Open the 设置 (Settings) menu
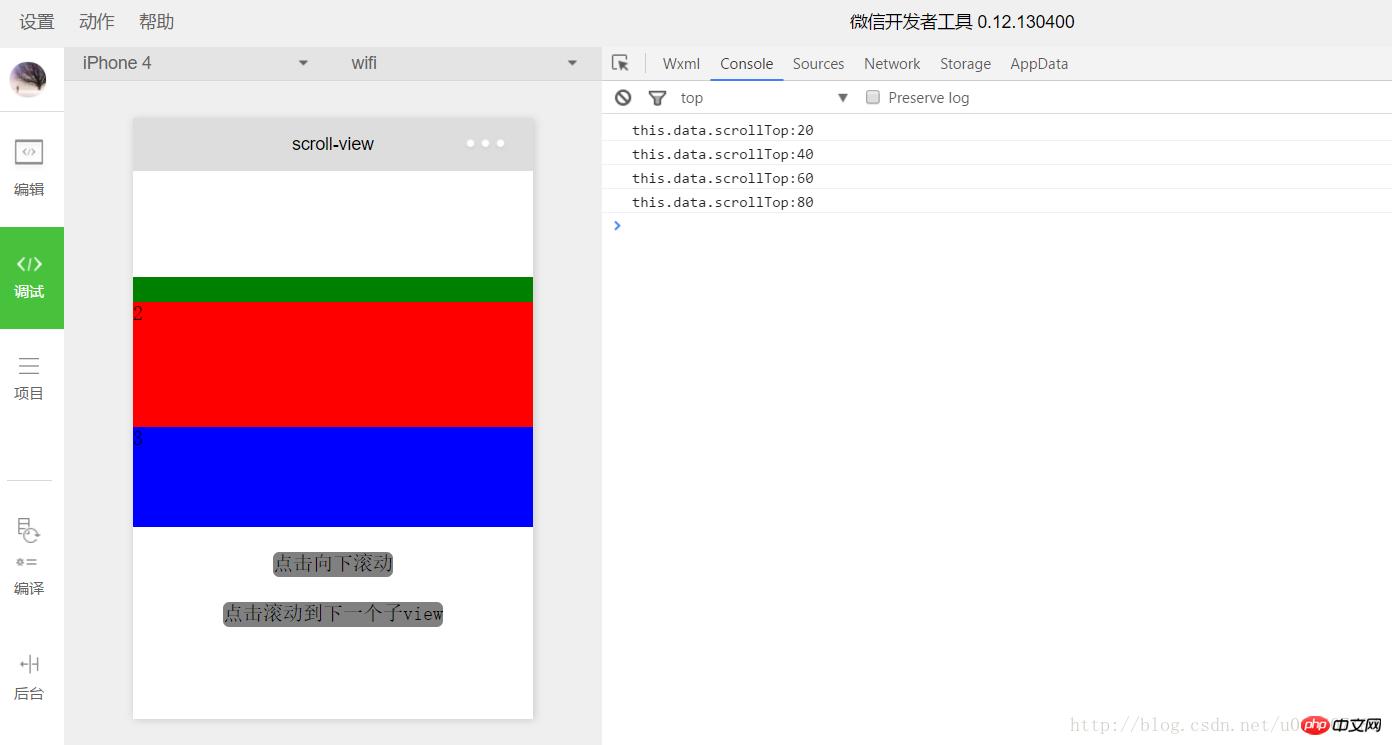 (37, 21)
